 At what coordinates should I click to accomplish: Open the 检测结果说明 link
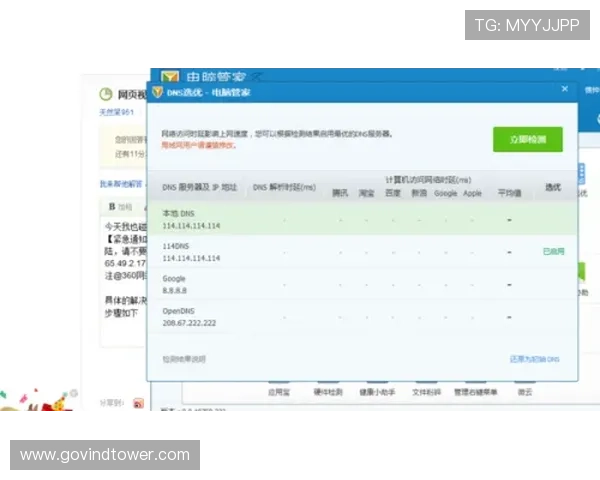tap(184, 359)
